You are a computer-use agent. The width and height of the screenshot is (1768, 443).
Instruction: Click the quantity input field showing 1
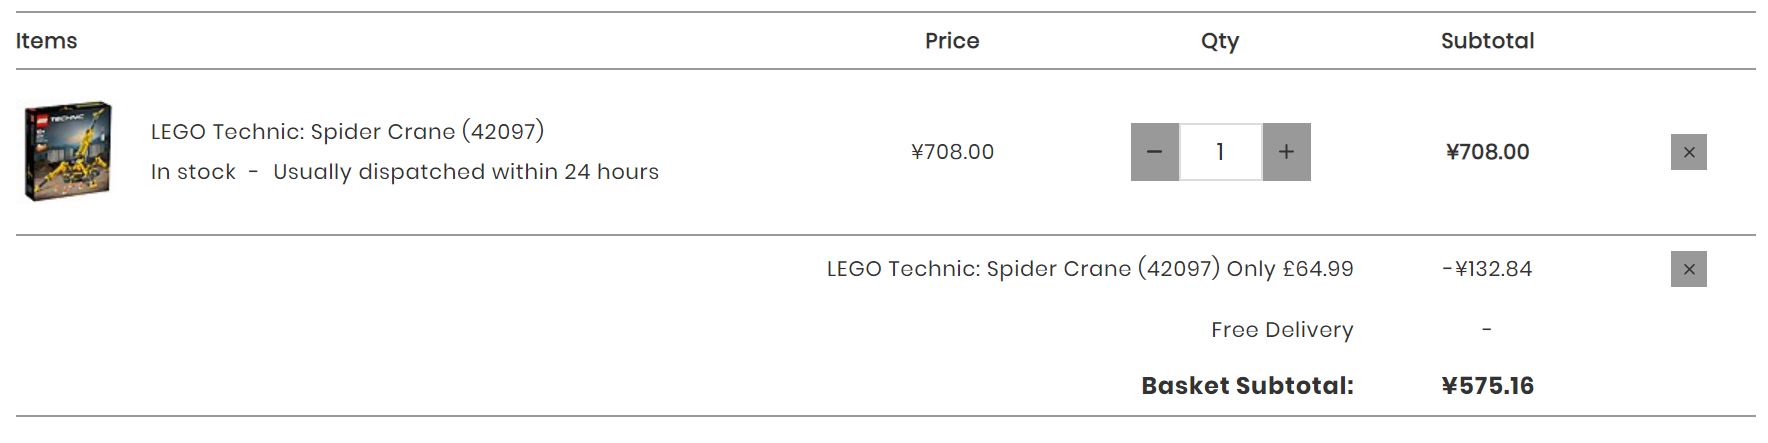tap(1221, 152)
